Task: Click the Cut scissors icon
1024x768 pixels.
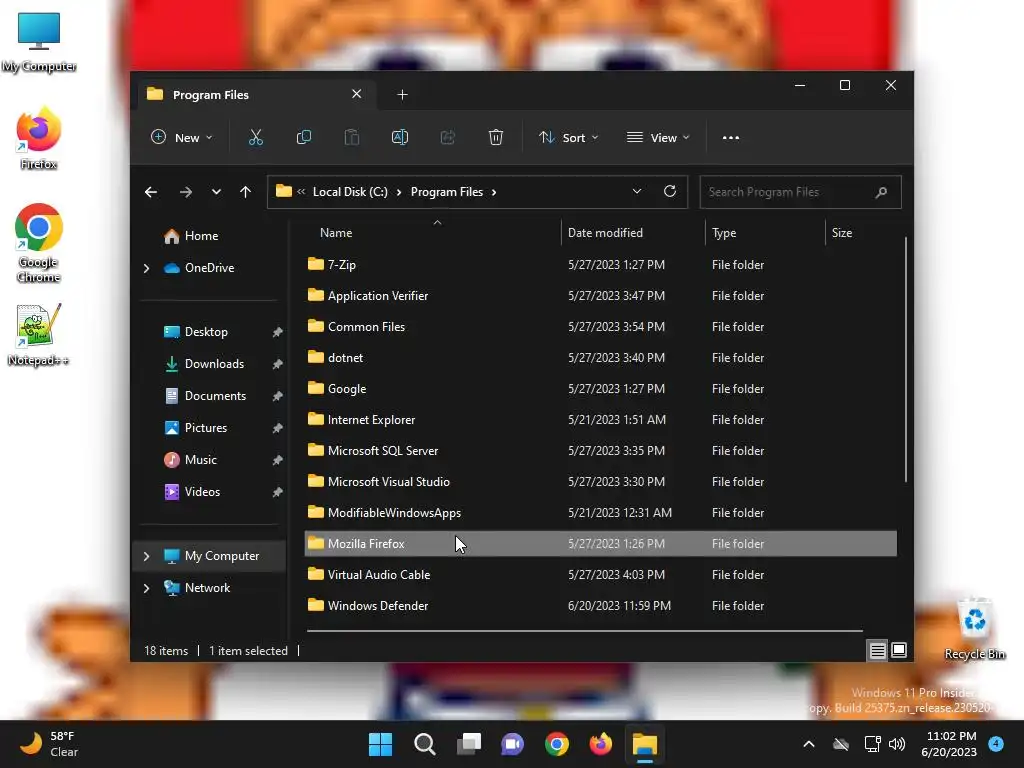Action: (x=255, y=138)
